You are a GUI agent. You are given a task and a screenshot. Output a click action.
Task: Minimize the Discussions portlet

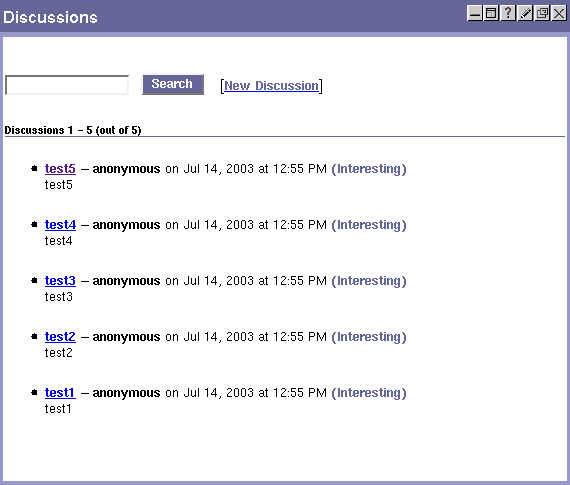tap(475, 14)
